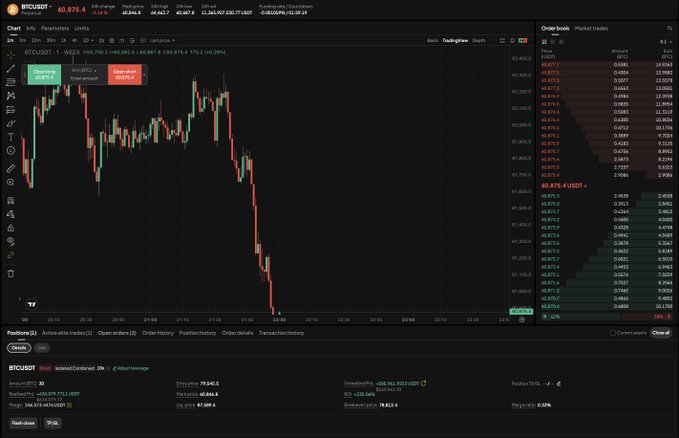Tick the Current assets checkbox

coord(612,333)
